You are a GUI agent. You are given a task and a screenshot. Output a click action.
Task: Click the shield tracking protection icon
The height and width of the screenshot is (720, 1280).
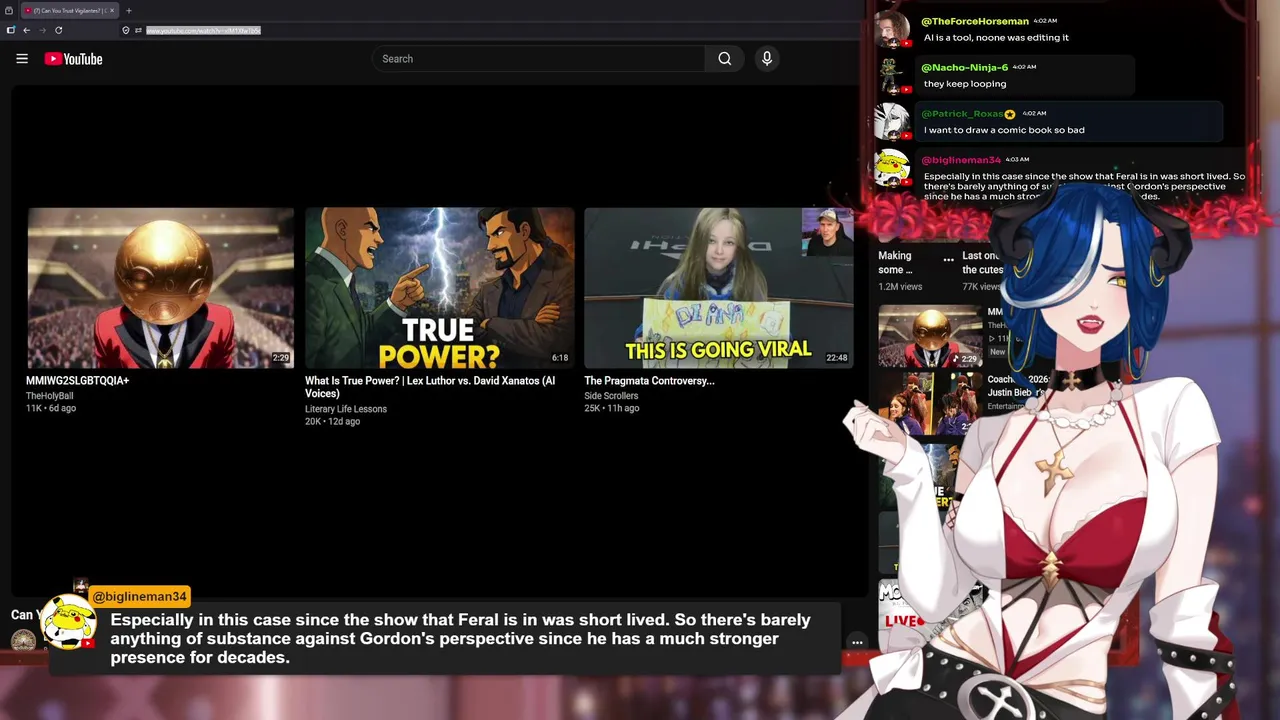[x=126, y=30]
